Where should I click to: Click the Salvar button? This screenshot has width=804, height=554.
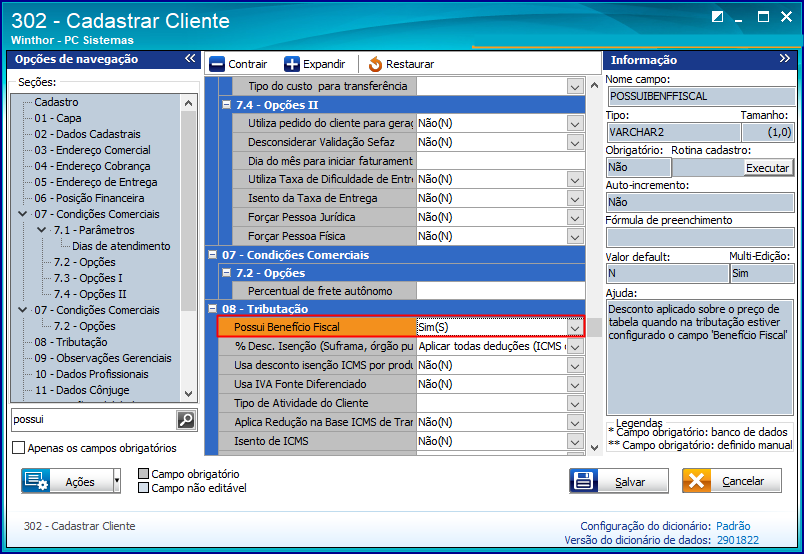coord(619,481)
